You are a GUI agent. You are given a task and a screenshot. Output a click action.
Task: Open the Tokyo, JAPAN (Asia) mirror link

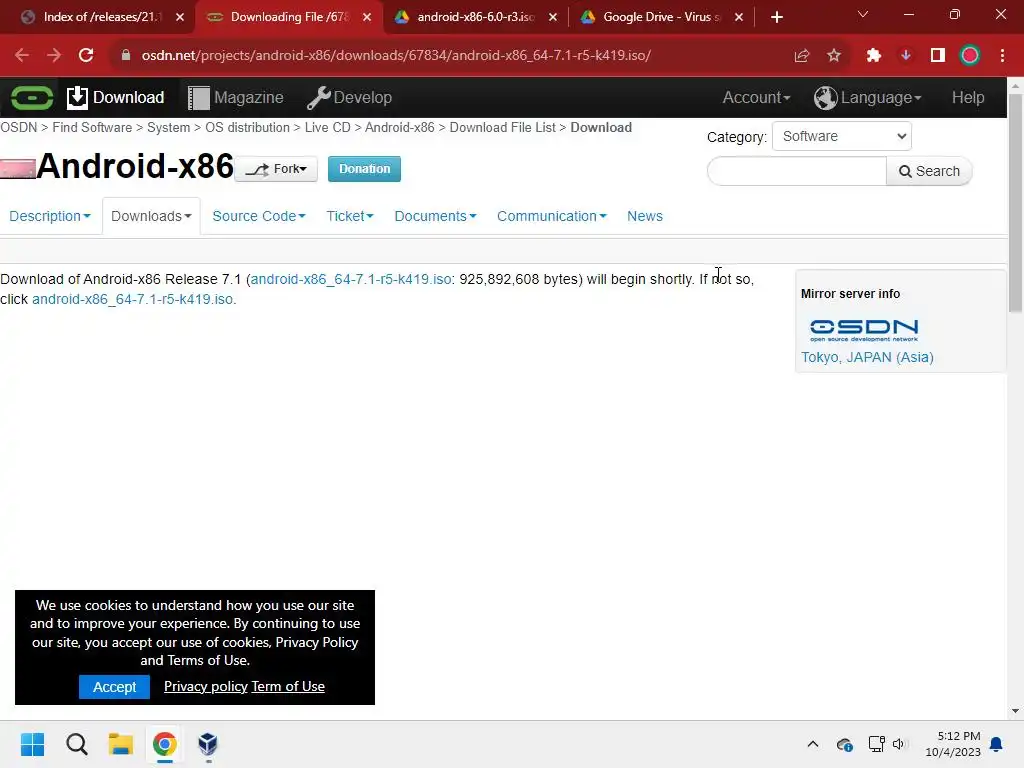click(x=867, y=357)
